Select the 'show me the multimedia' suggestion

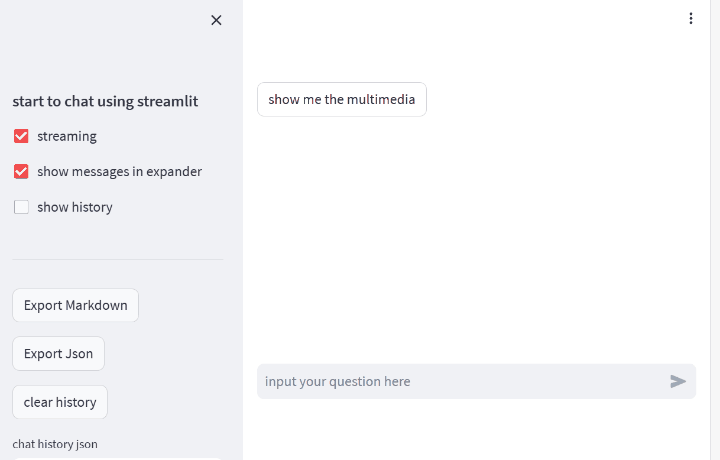pyautogui.click(x=342, y=99)
